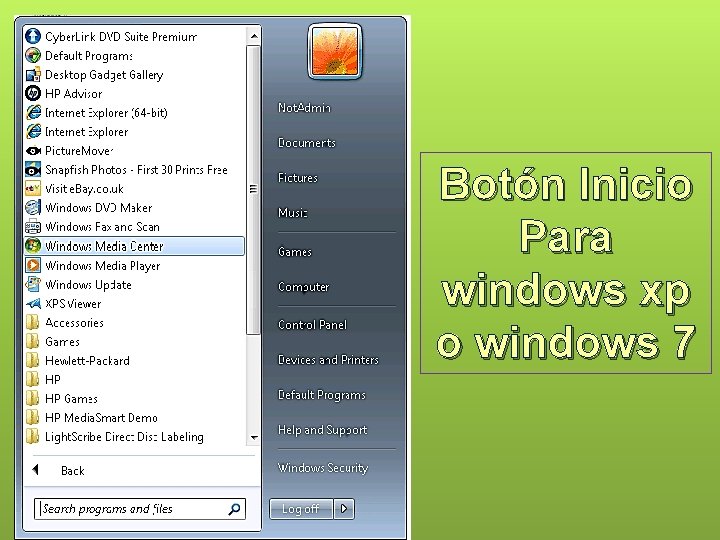The height and width of the screenshot is (540, 720).
Task: Click the Hewlett-Packard folder icon
Action: coord(33,360)
